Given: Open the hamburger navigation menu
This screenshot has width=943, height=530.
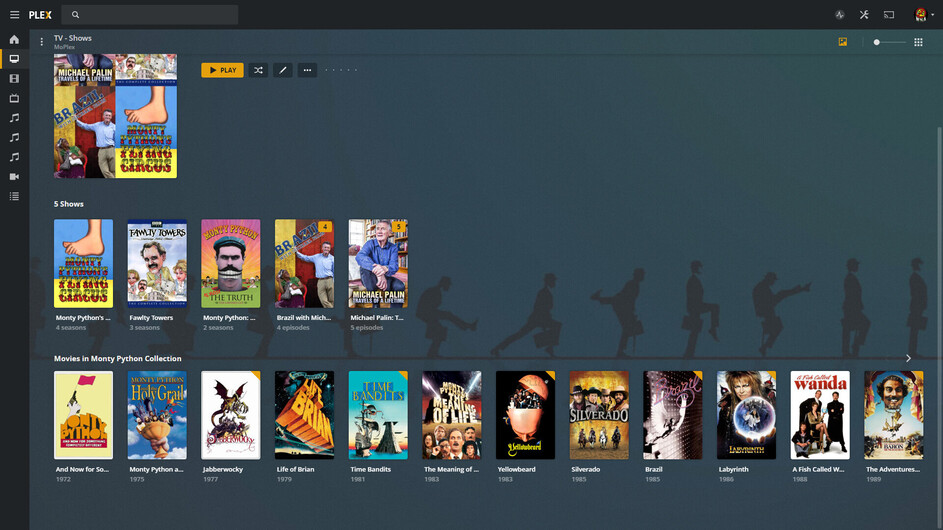Looking at the screenshot, I should (14, 14).
